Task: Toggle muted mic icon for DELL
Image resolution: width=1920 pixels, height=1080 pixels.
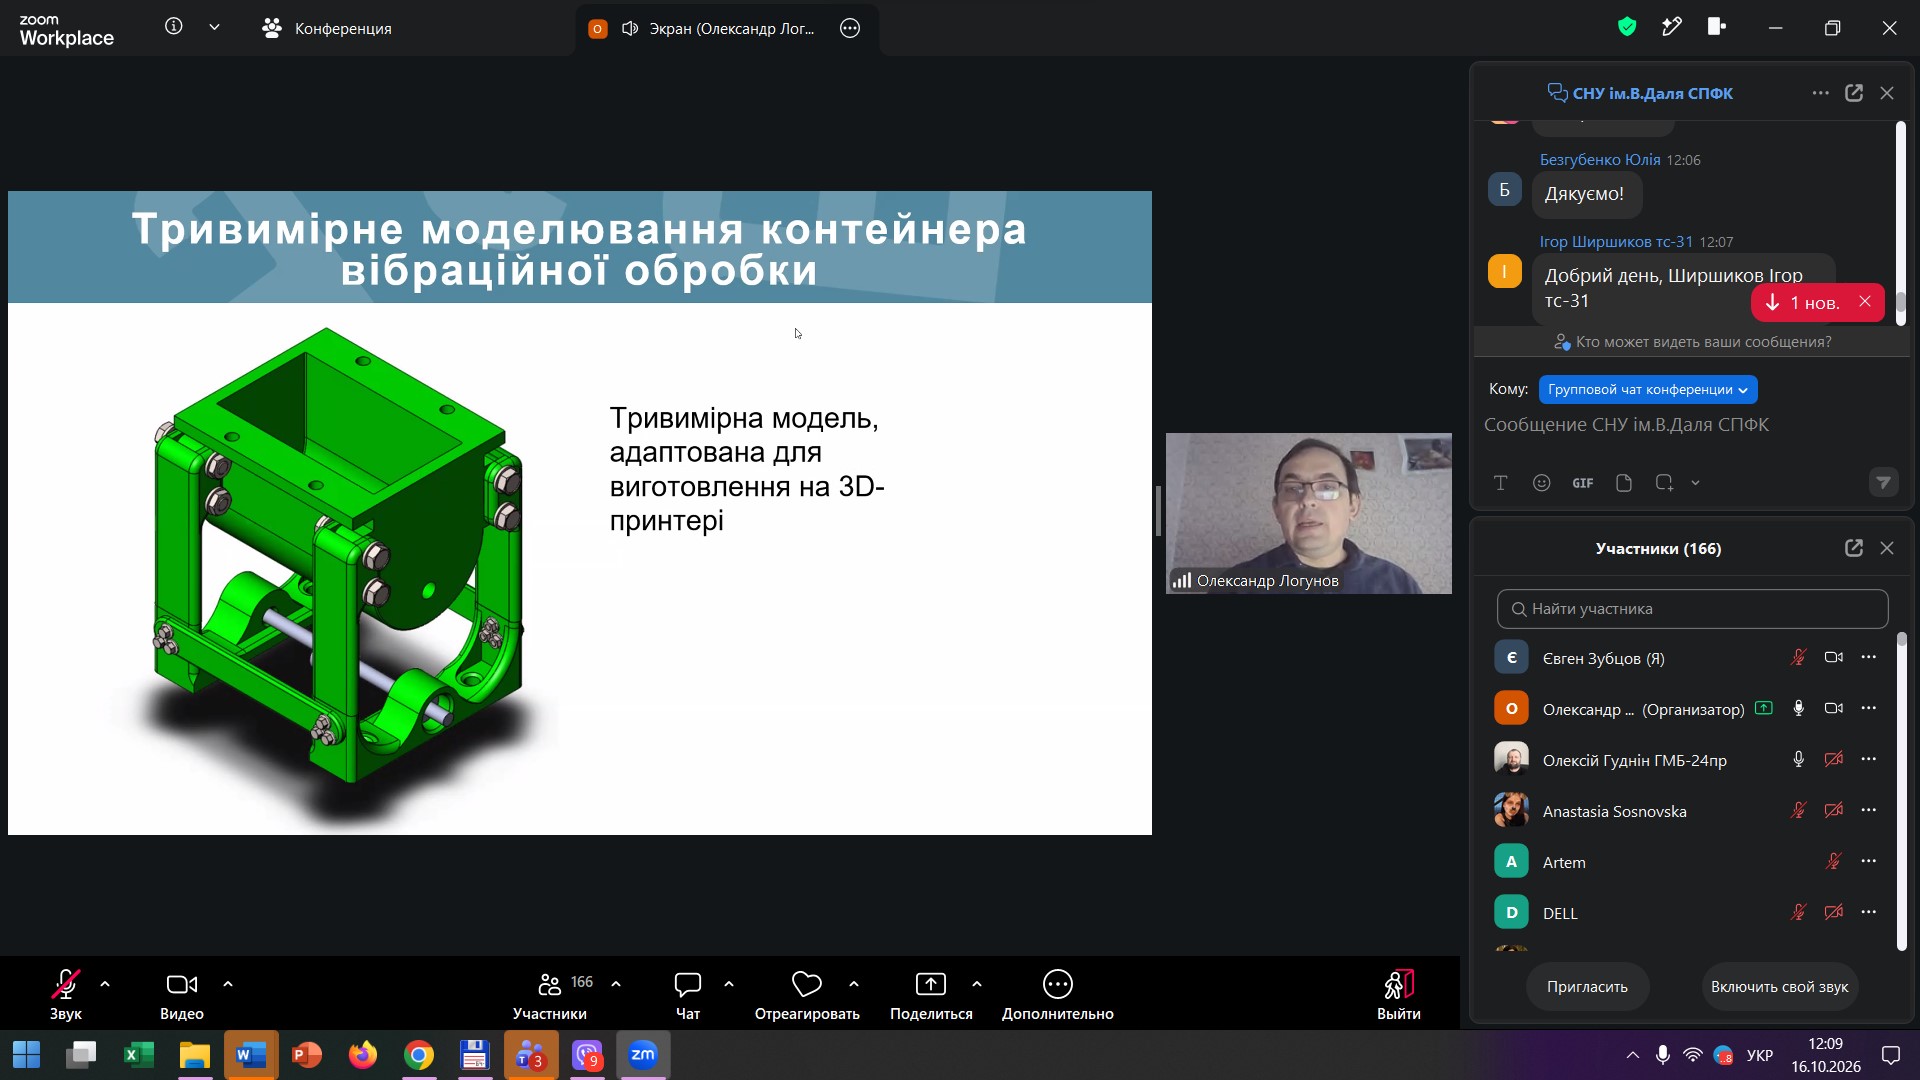Action: point(1798,912)
